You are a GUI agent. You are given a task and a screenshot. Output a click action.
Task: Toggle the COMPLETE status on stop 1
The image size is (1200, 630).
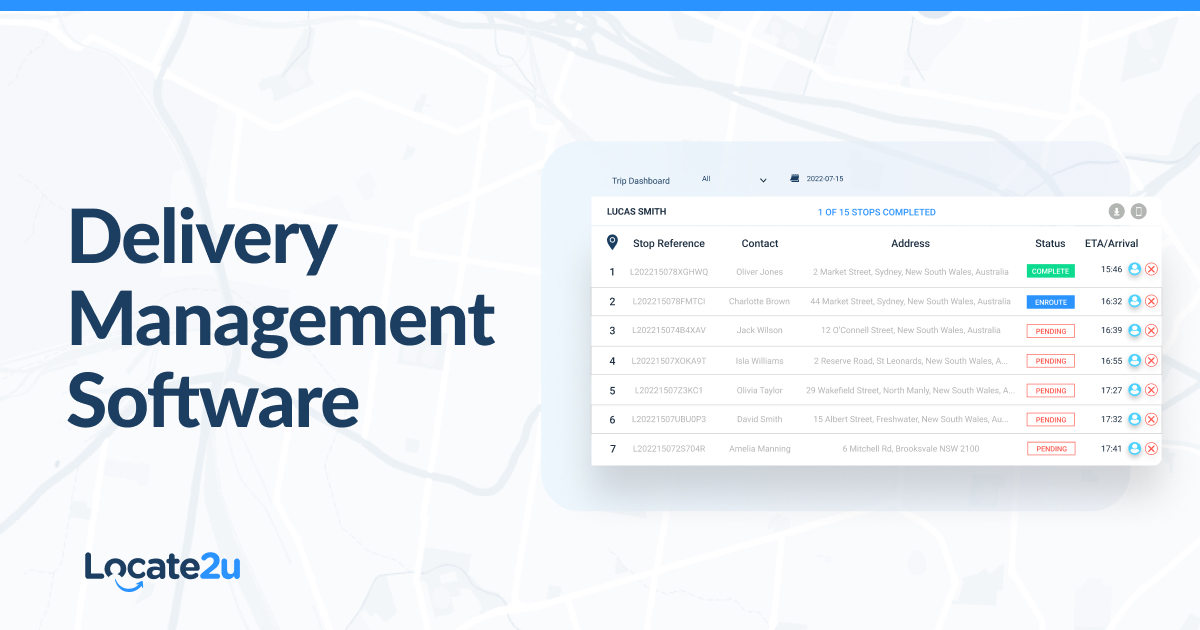coord(1050,270)
